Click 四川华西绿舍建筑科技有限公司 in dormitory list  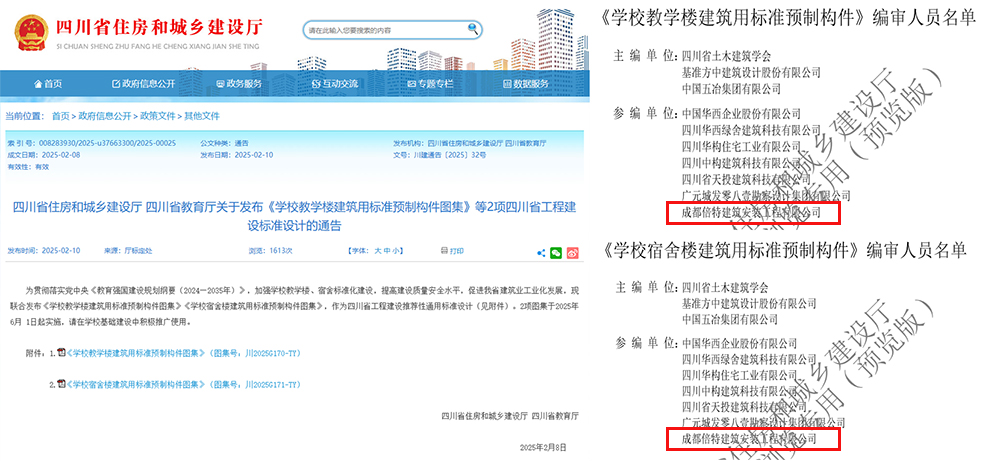749,359
